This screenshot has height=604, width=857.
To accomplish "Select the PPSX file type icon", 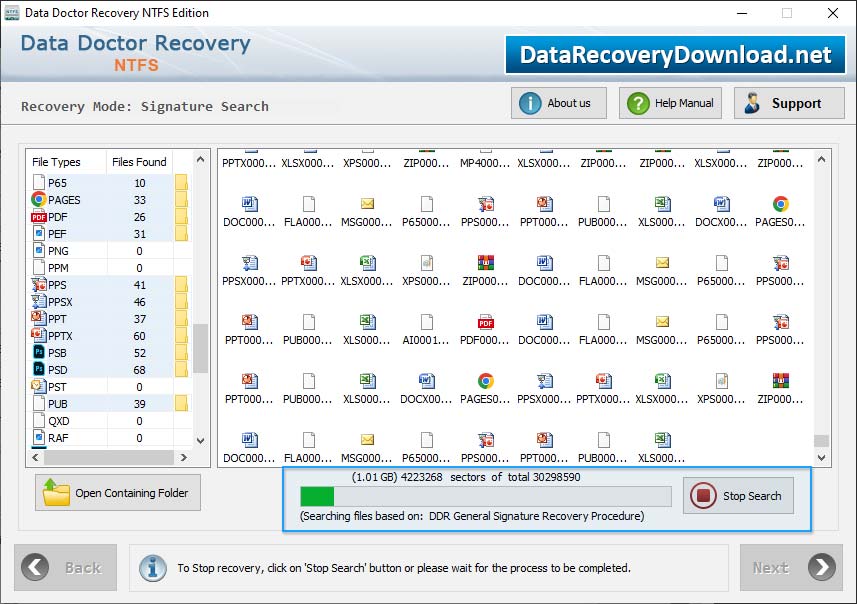I will (x=38, y=302).
